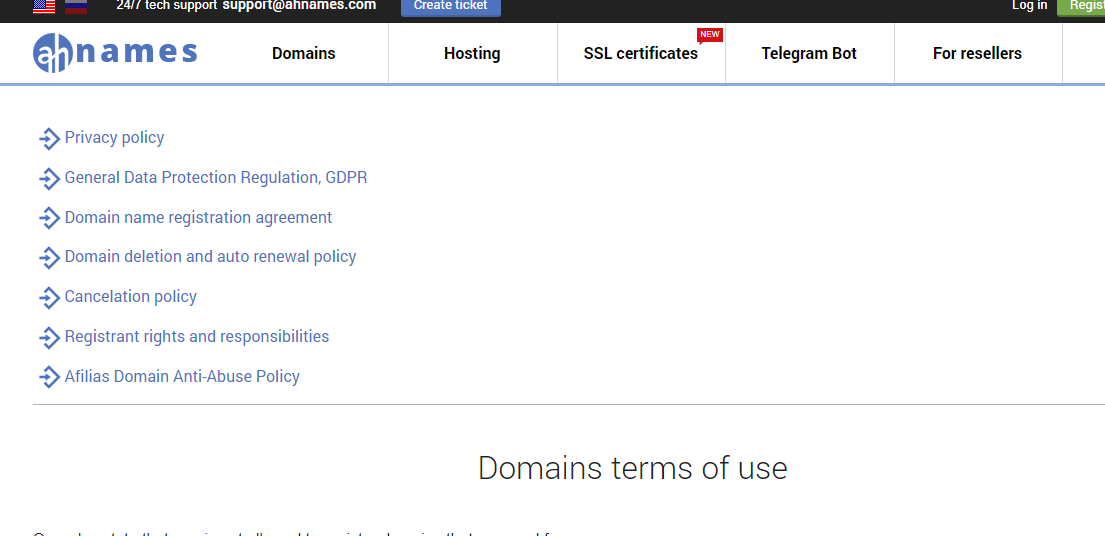Click arrow icon beside Privacy policy
Image resolution: width=1105 pixels, height=536 pixels.
coord(49,139)
